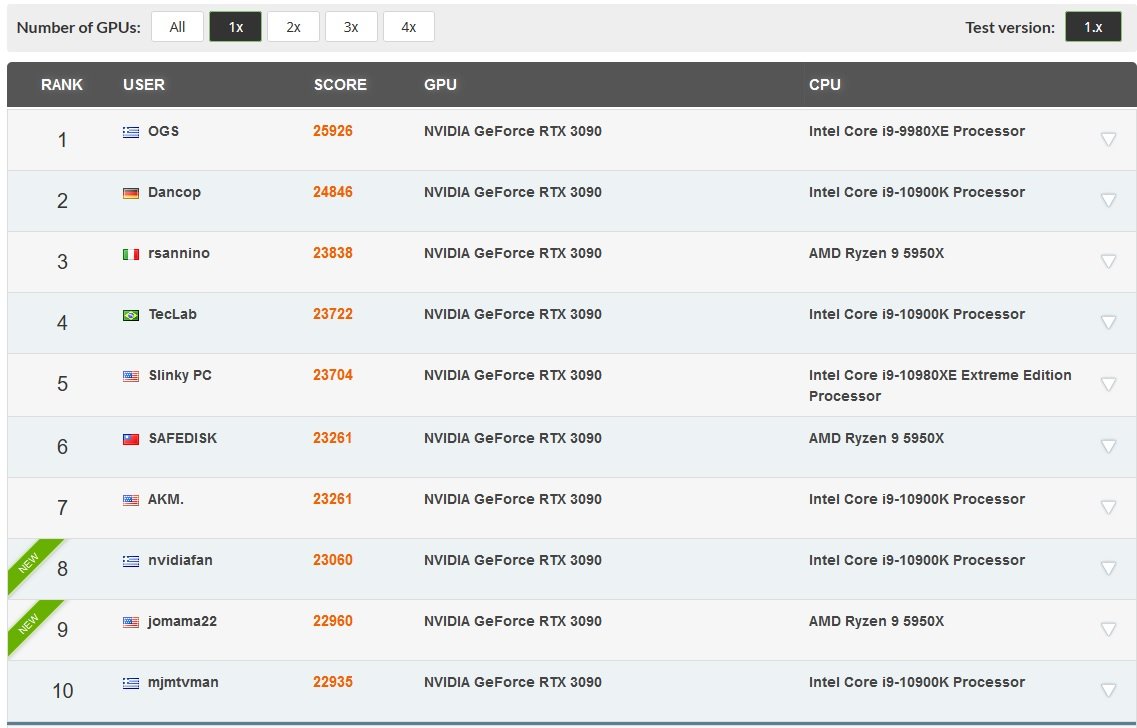
Task: Open user Slinky PC profile
Action: (180, 375)
